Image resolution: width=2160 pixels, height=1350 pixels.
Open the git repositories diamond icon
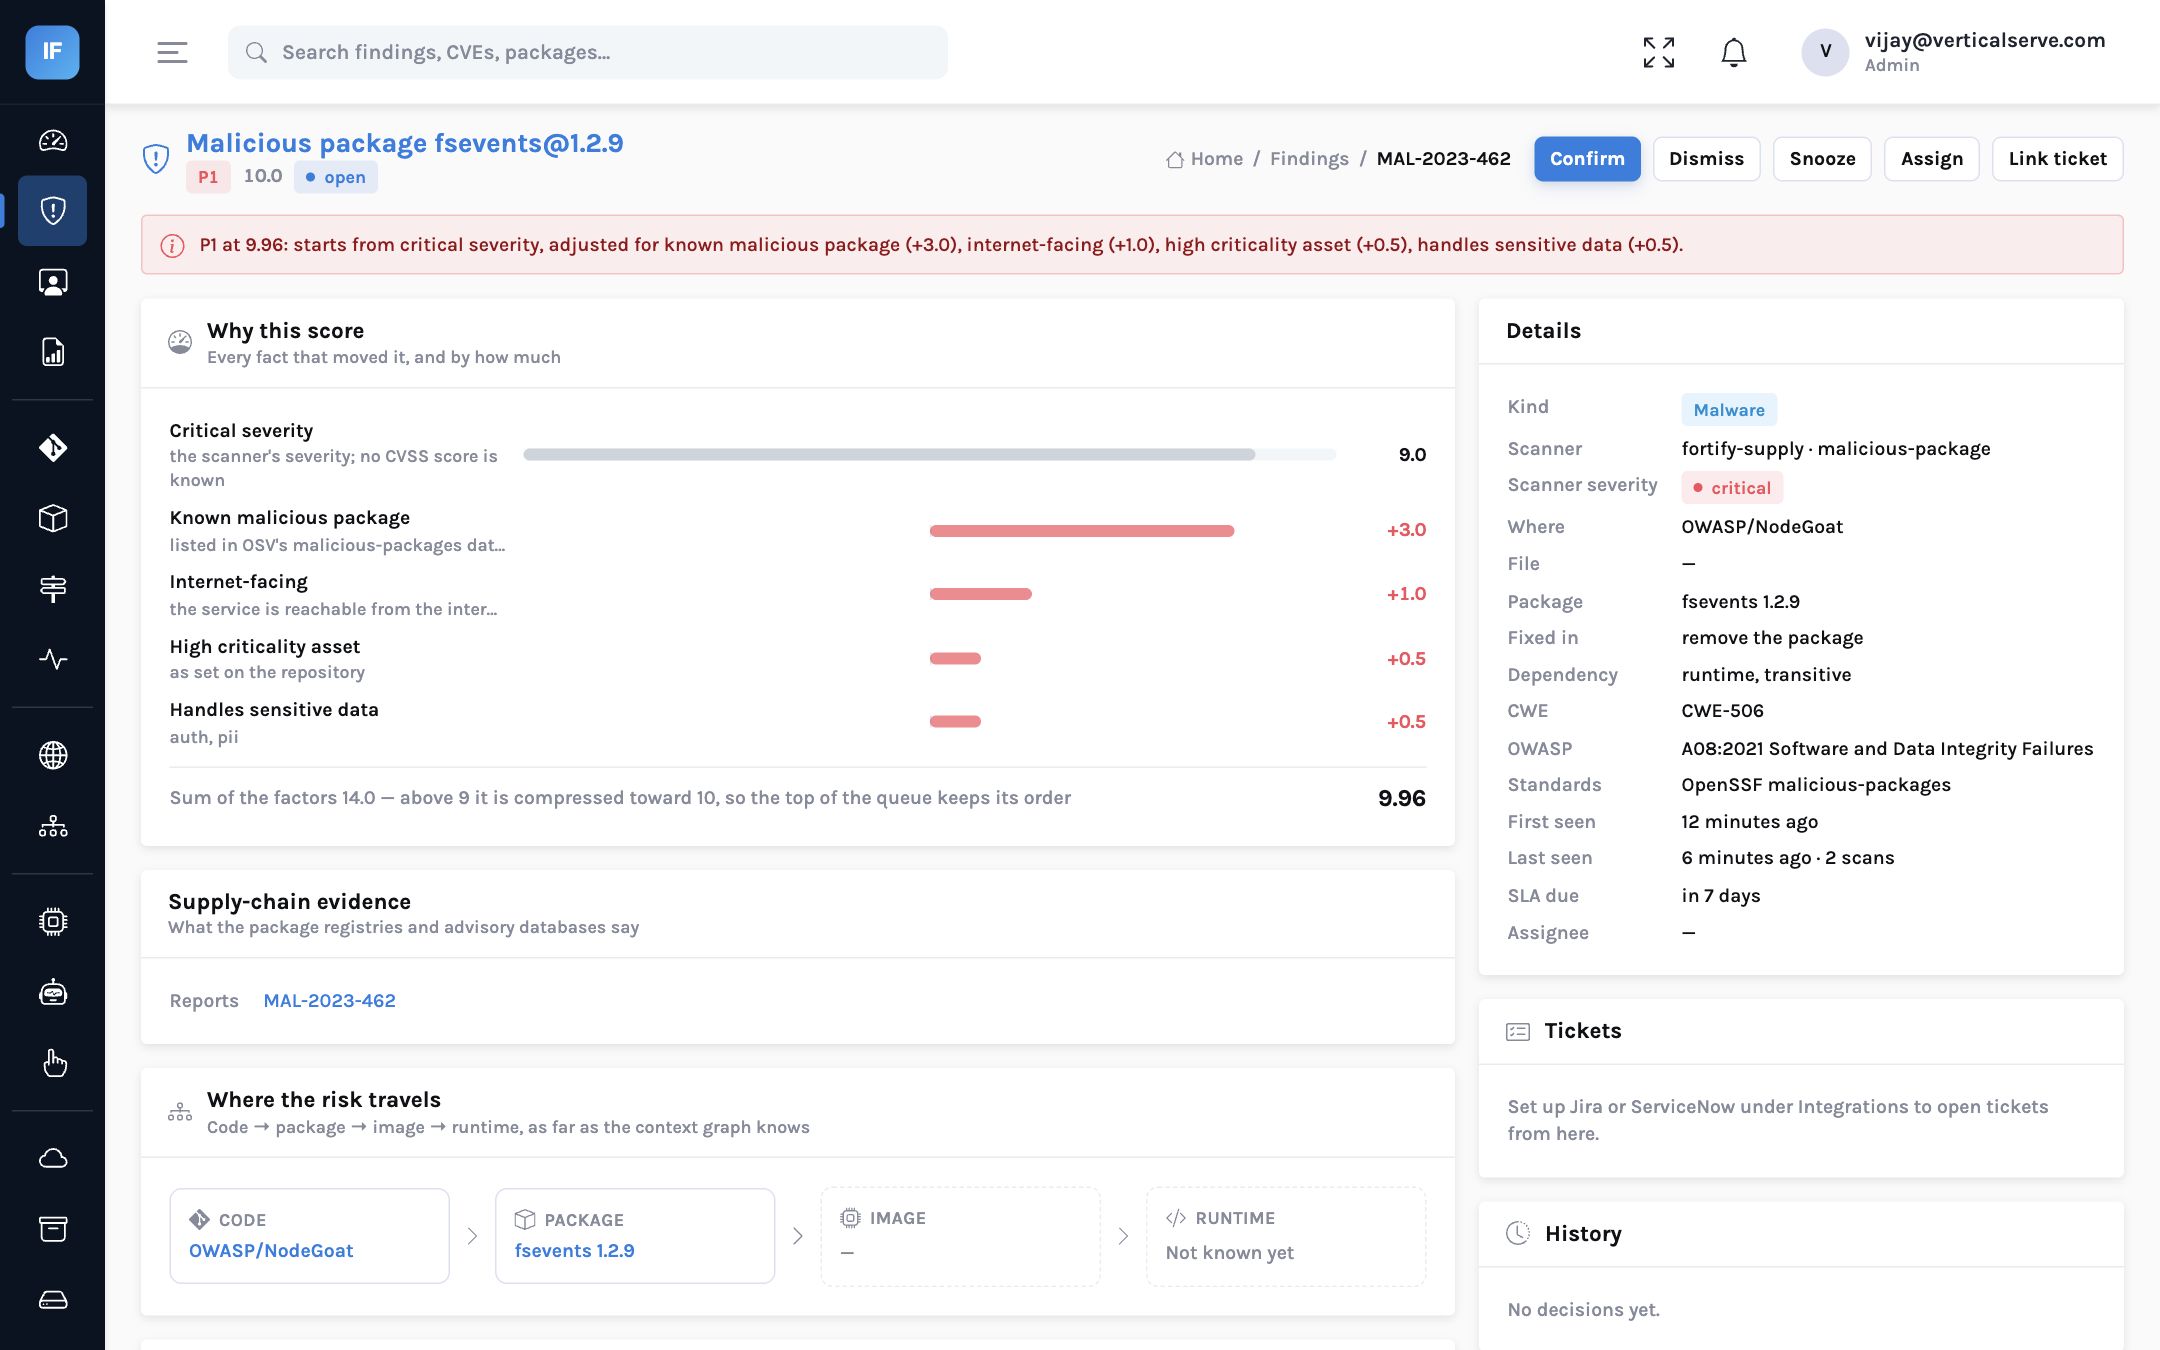pyautogui.click(x=53, y=448)
